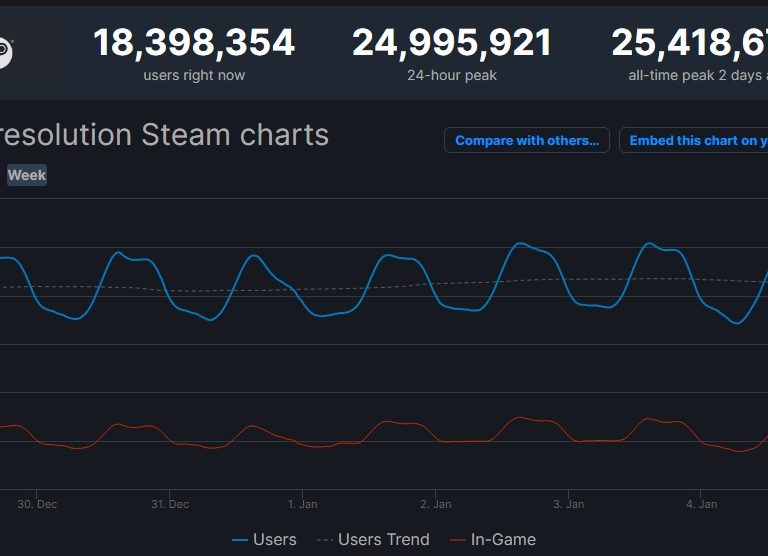Click the users right now count

[194, 43]
